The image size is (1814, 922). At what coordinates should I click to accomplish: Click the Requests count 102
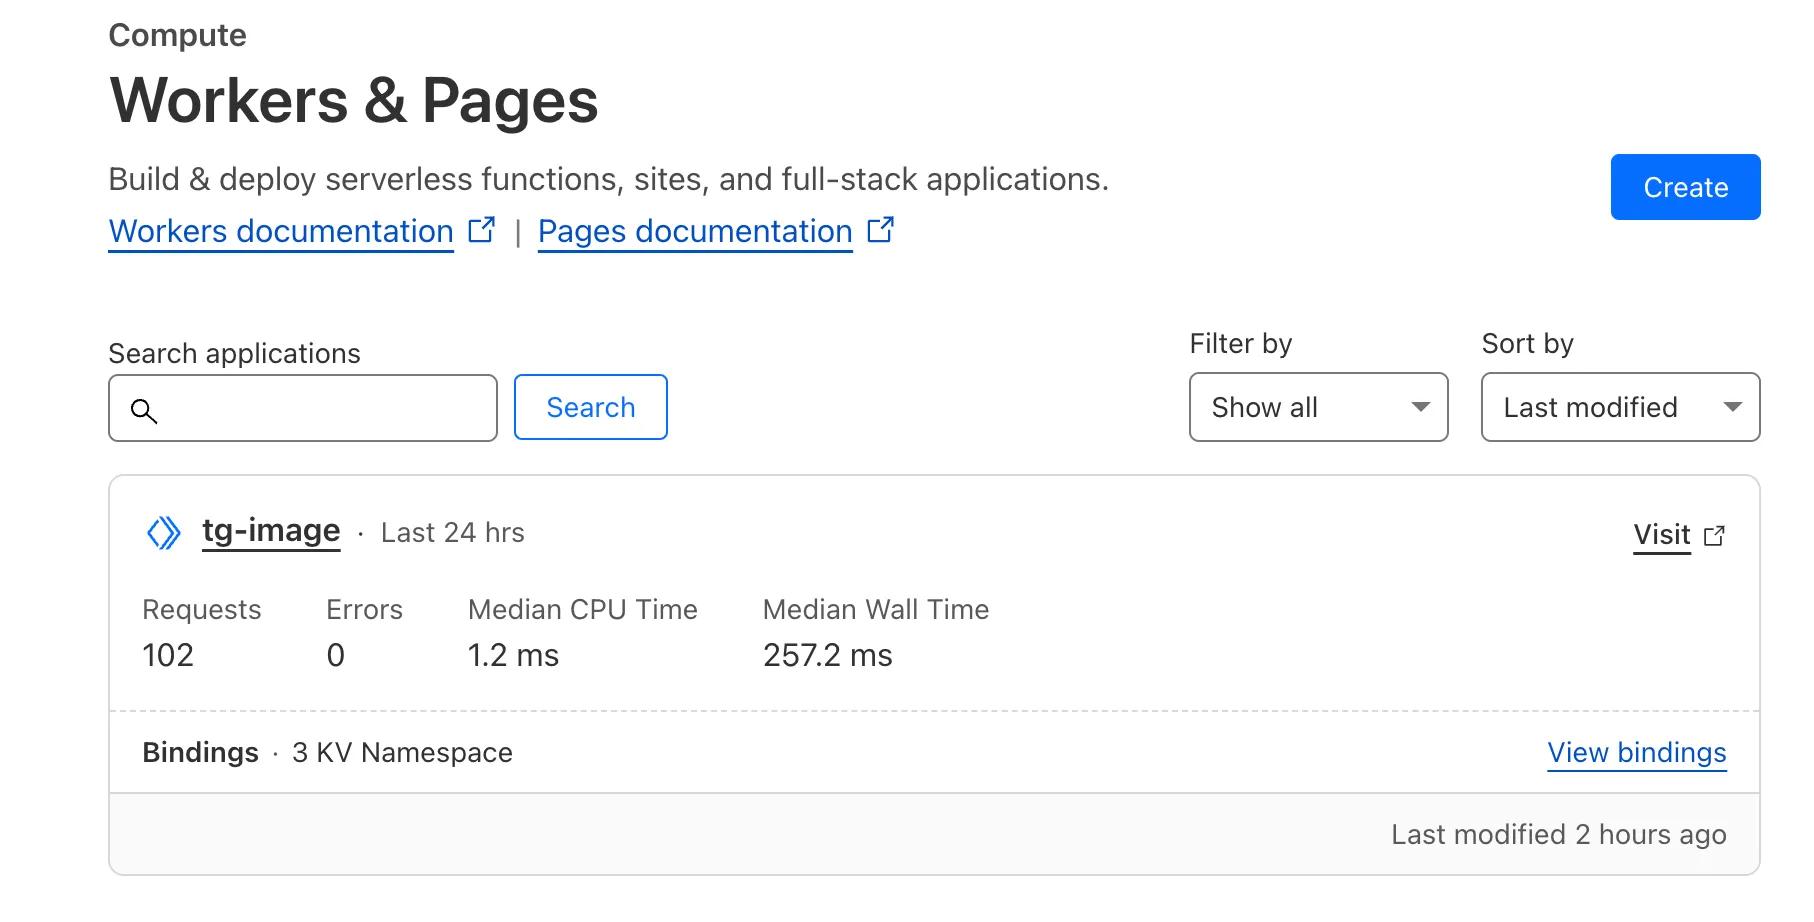click(x=168, y=655)
